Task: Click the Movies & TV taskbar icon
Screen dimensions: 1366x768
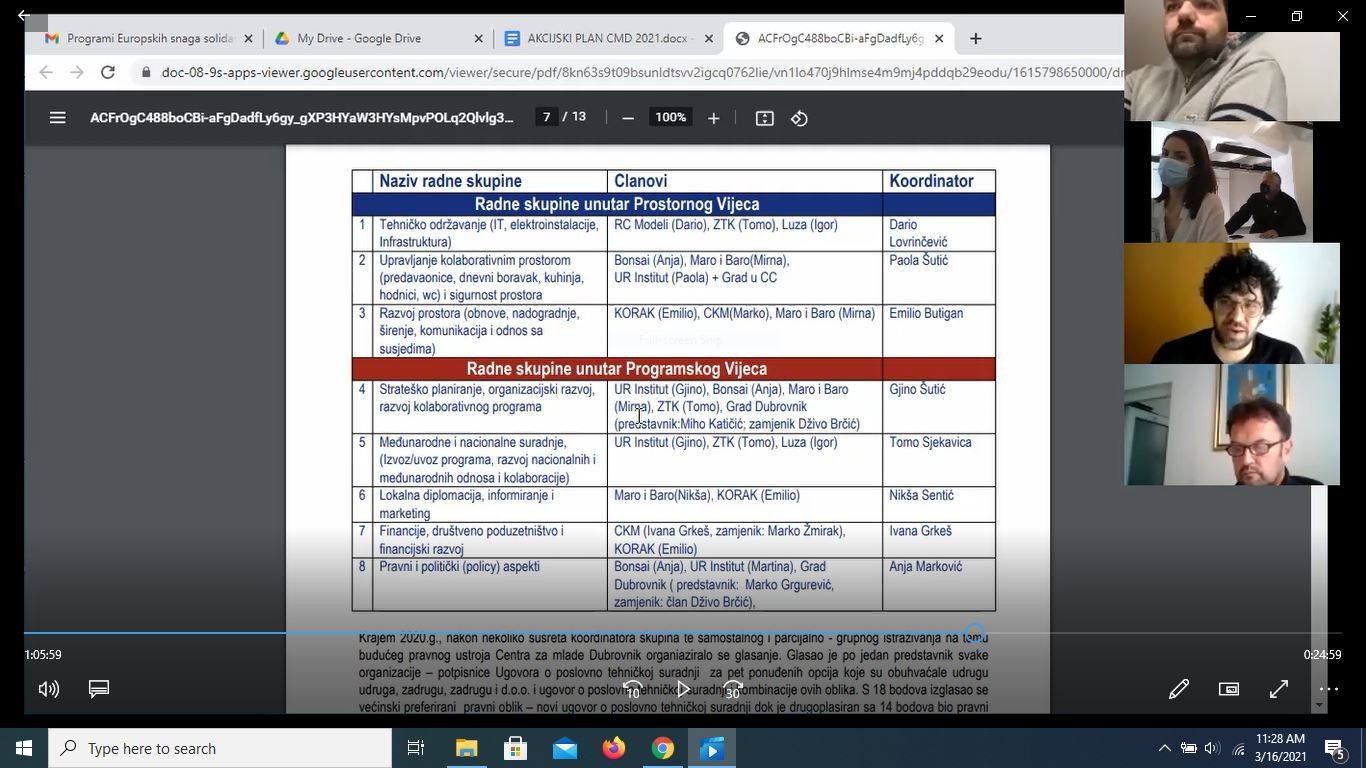Action: click(712, 748)
